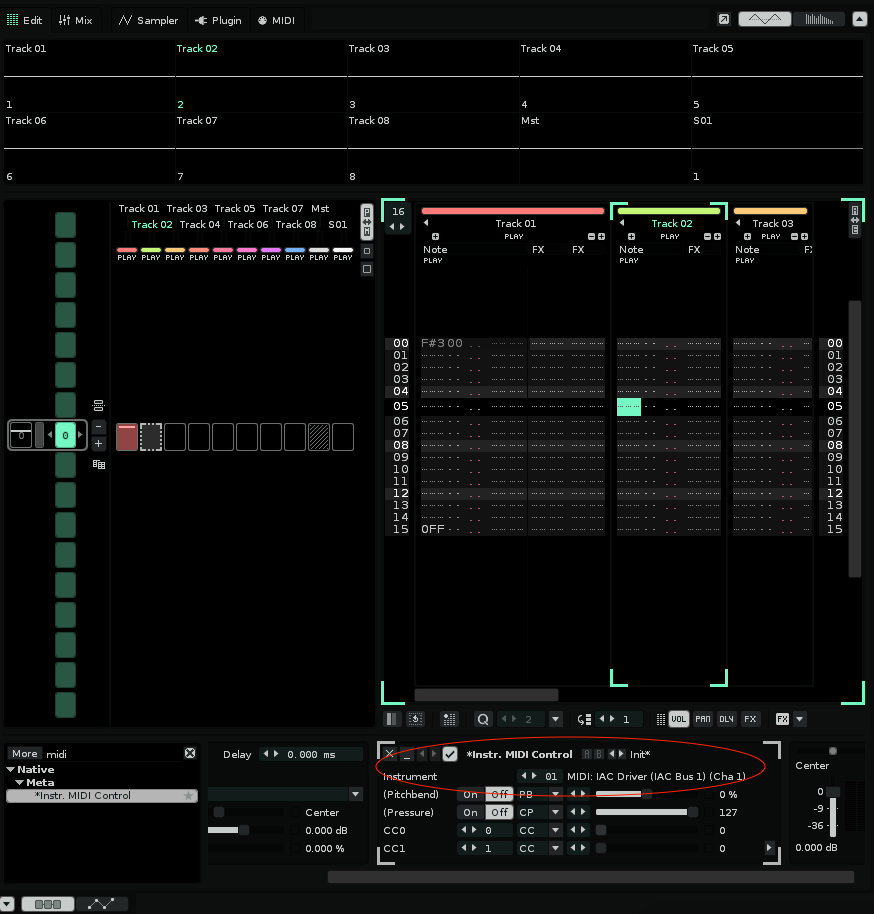Collapse Track 03 with its header arrow
The height and width of the screenshot is (914, 874).
738,223
